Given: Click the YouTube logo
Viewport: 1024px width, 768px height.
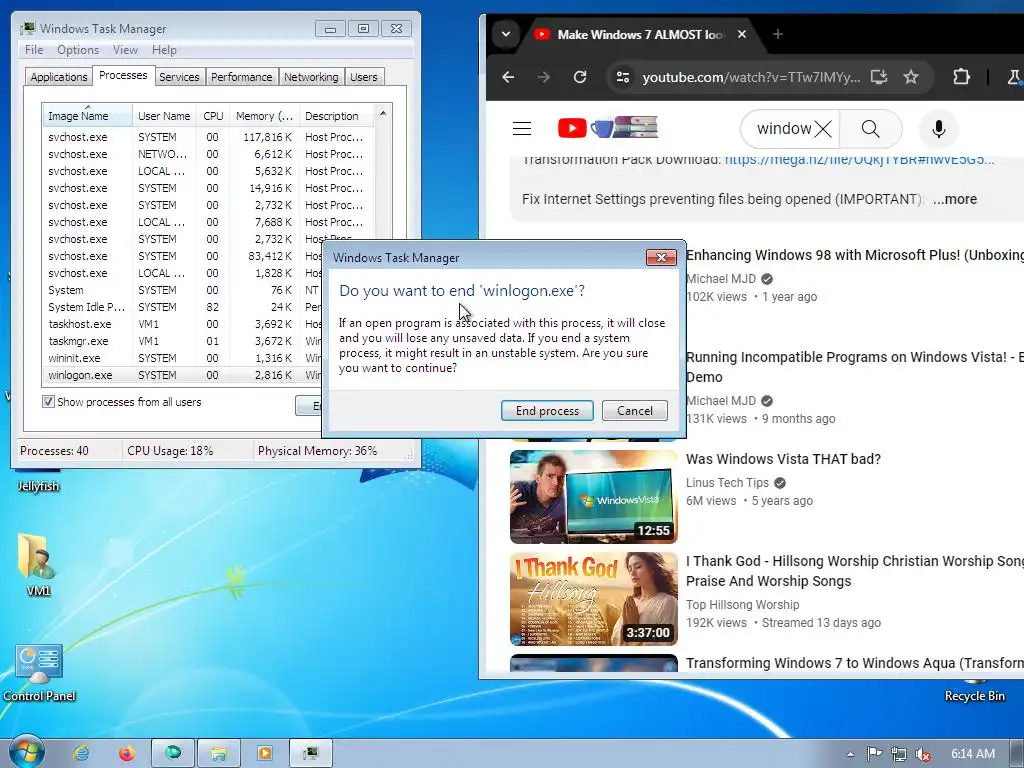Looking at the screenshot, I should tap(607, 128).
